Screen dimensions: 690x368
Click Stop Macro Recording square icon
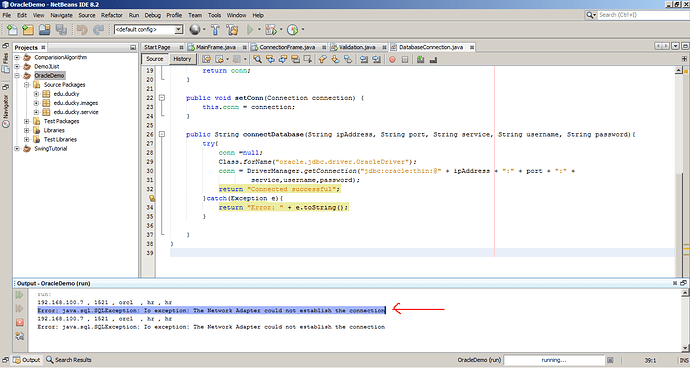click(x=405, y=59)
